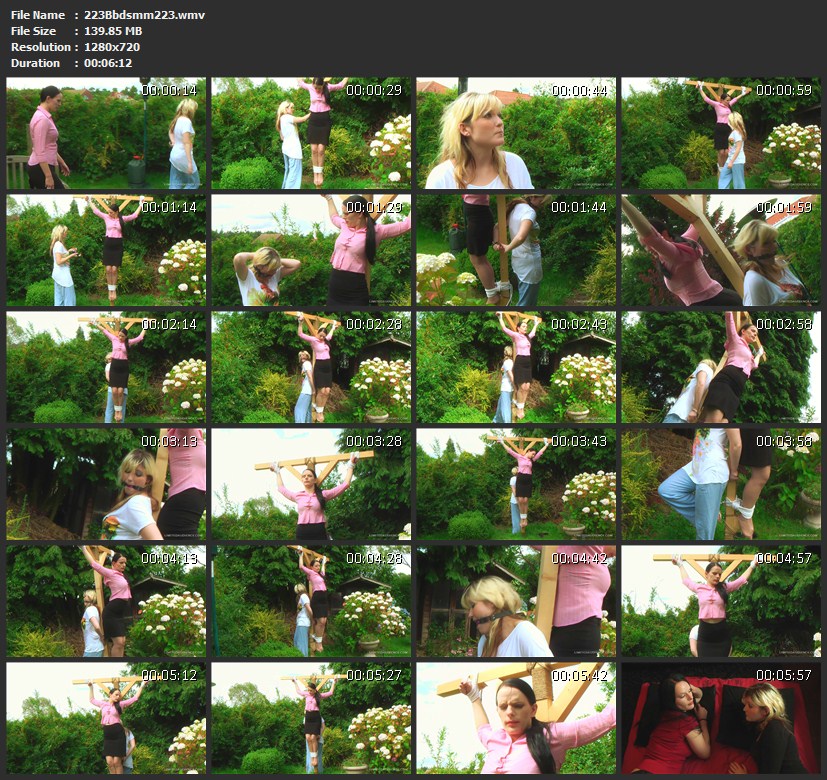Select the thumbnail at 00:03:58

pyautogui.click(x=721, y=485)
